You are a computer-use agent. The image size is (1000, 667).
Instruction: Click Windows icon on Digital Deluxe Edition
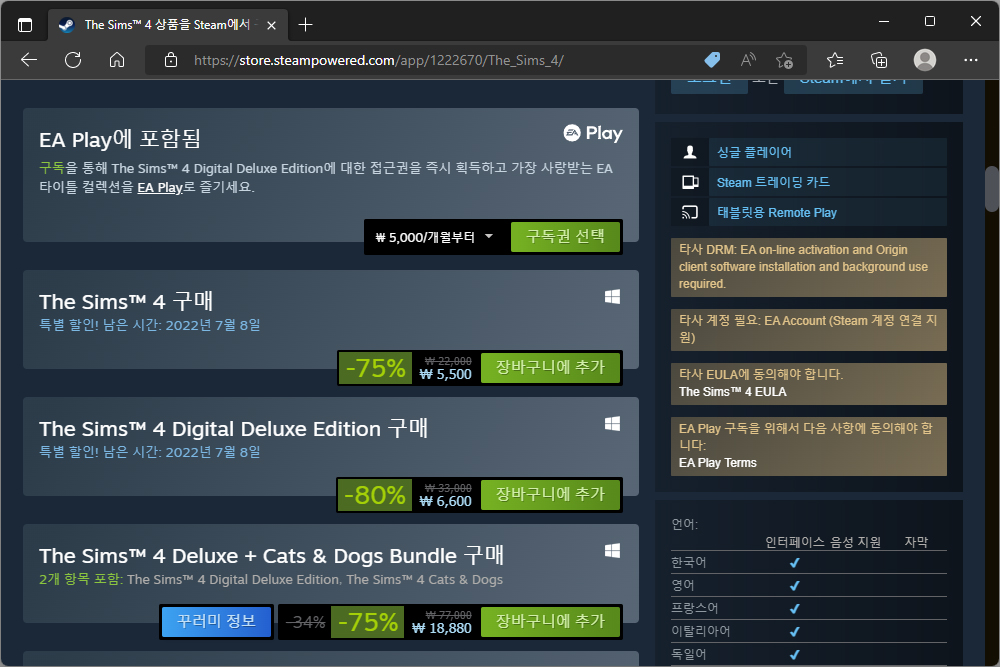click(x=612, y=424)
